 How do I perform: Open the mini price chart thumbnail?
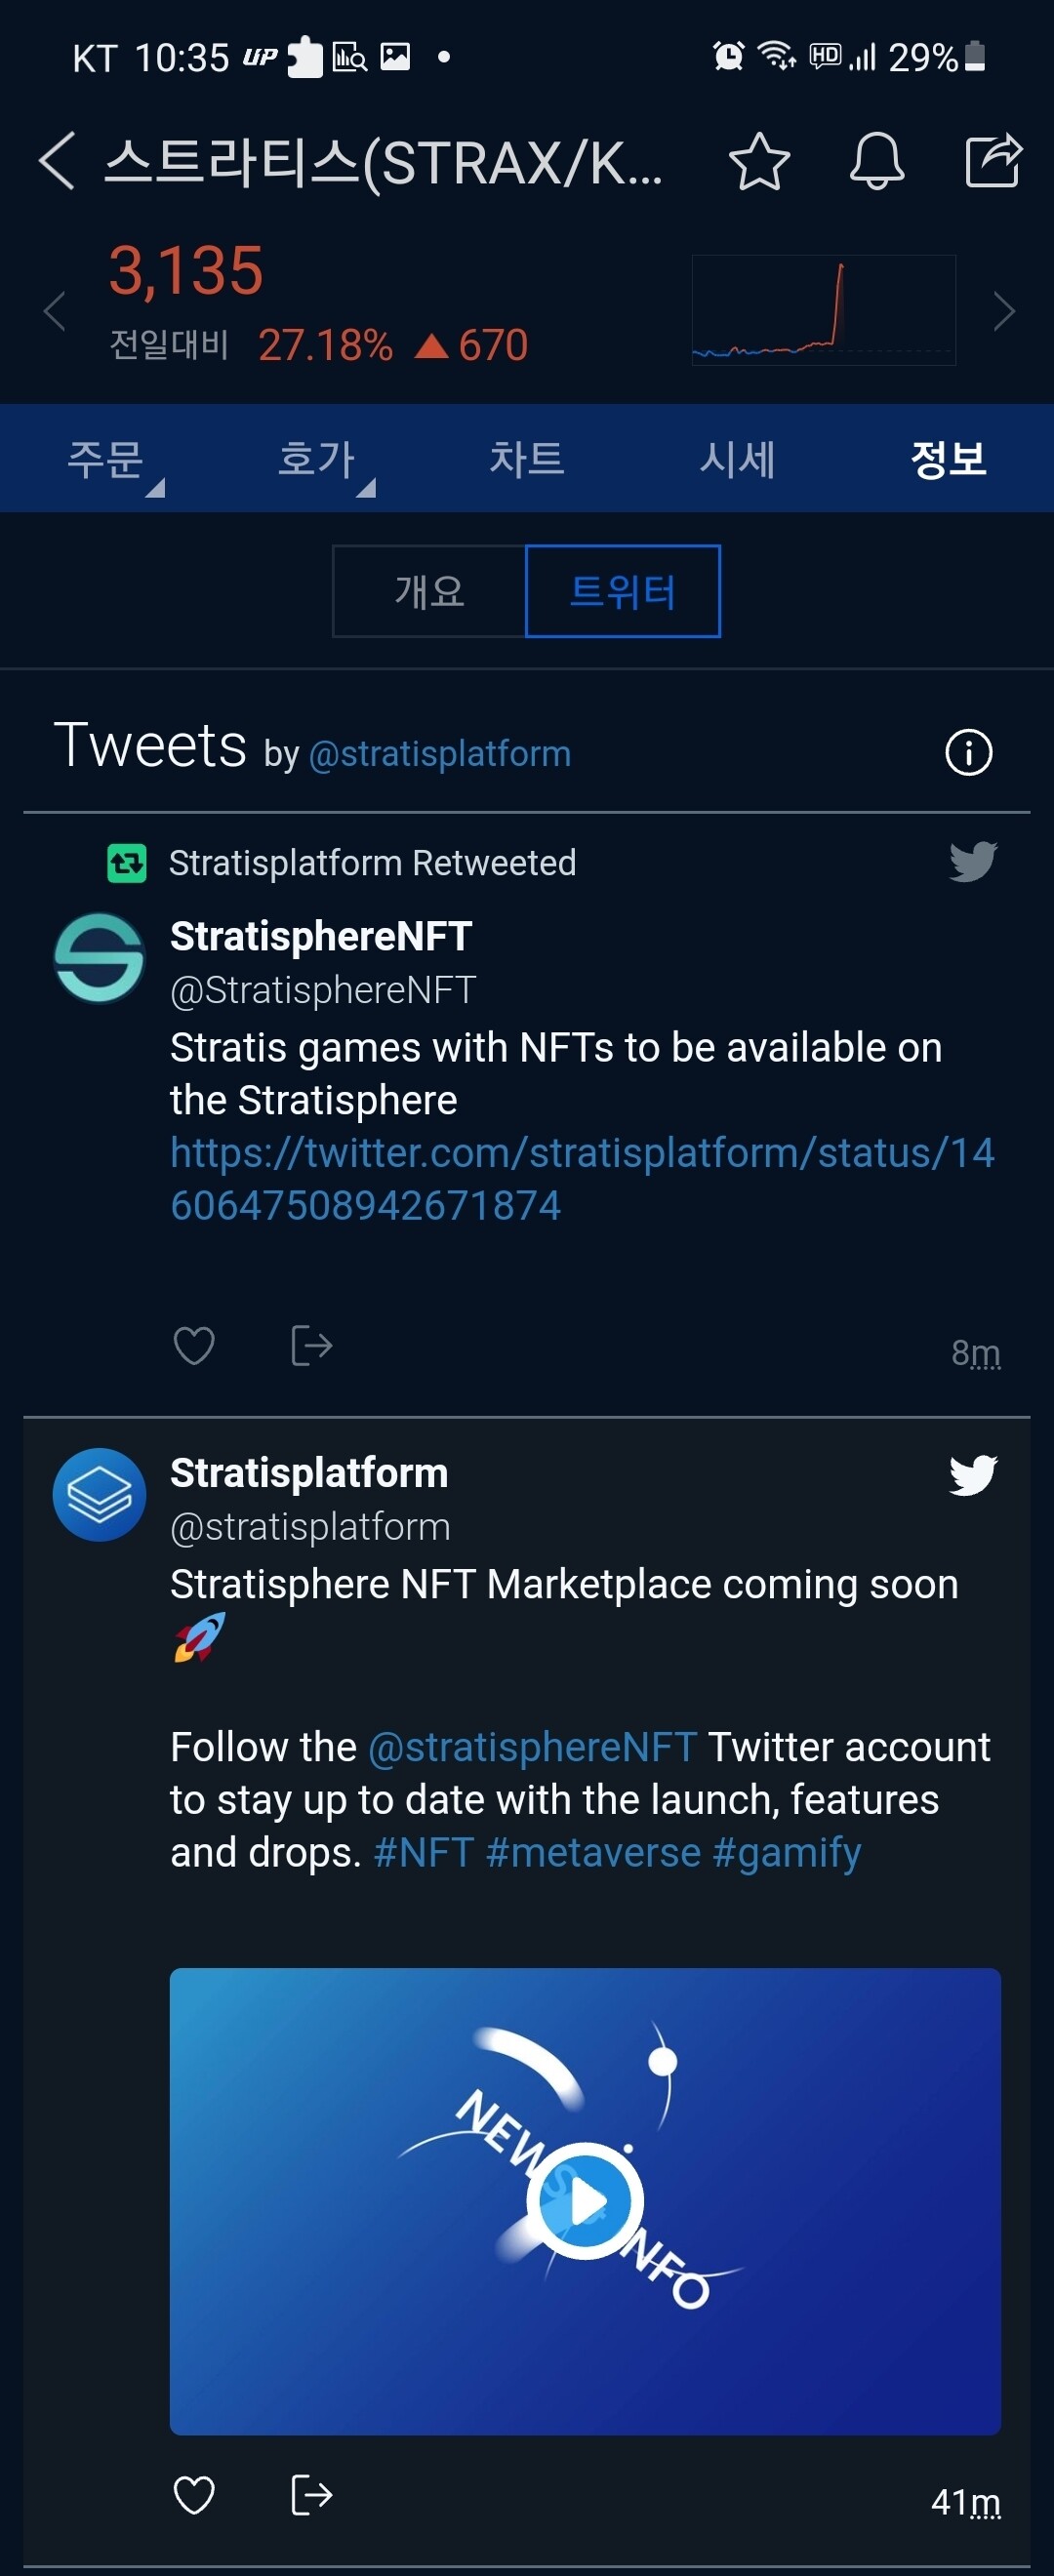tap(823, 310)
